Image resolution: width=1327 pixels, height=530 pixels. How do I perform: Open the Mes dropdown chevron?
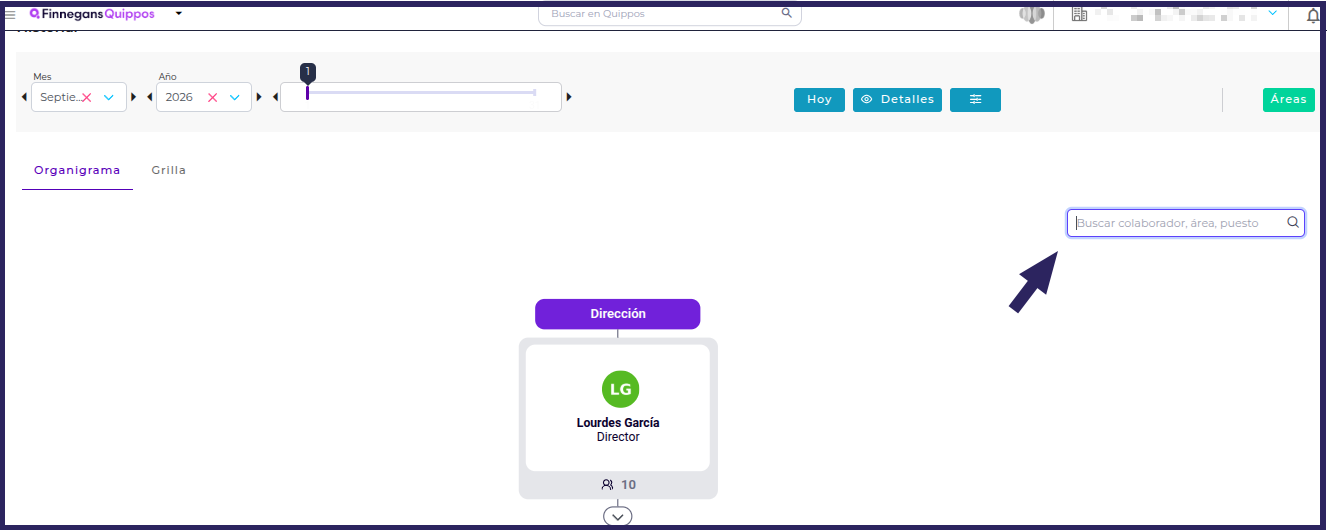click(x=109, y=98)
